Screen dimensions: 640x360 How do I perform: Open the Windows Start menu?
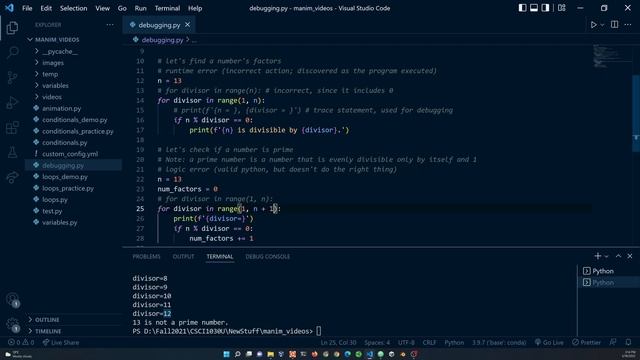coord(227,354)
